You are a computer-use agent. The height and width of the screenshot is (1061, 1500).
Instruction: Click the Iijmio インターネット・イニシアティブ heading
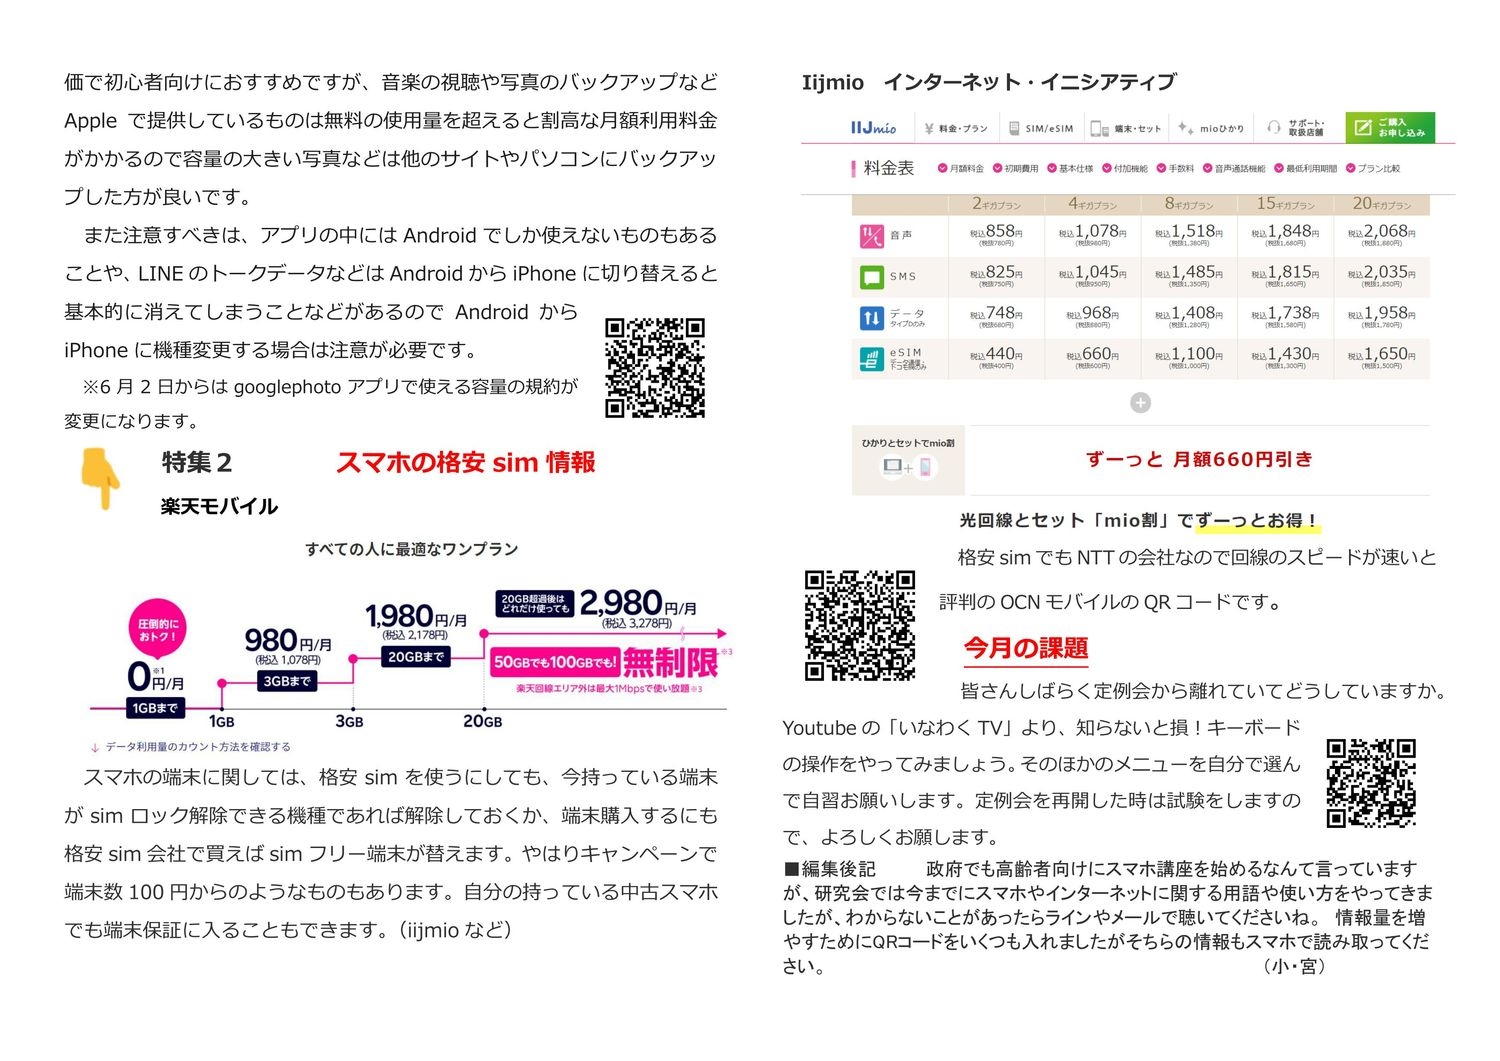click(989, 82)
